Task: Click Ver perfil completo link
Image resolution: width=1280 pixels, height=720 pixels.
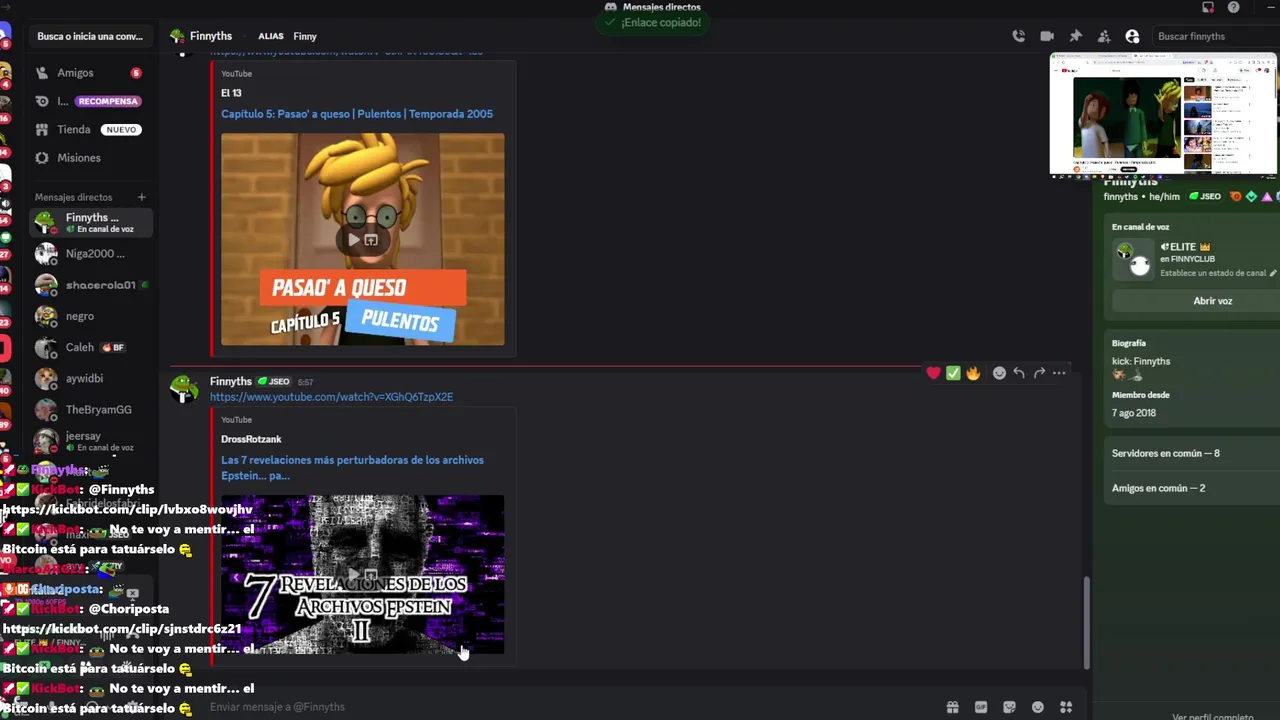Action: tap(1212, 716)
